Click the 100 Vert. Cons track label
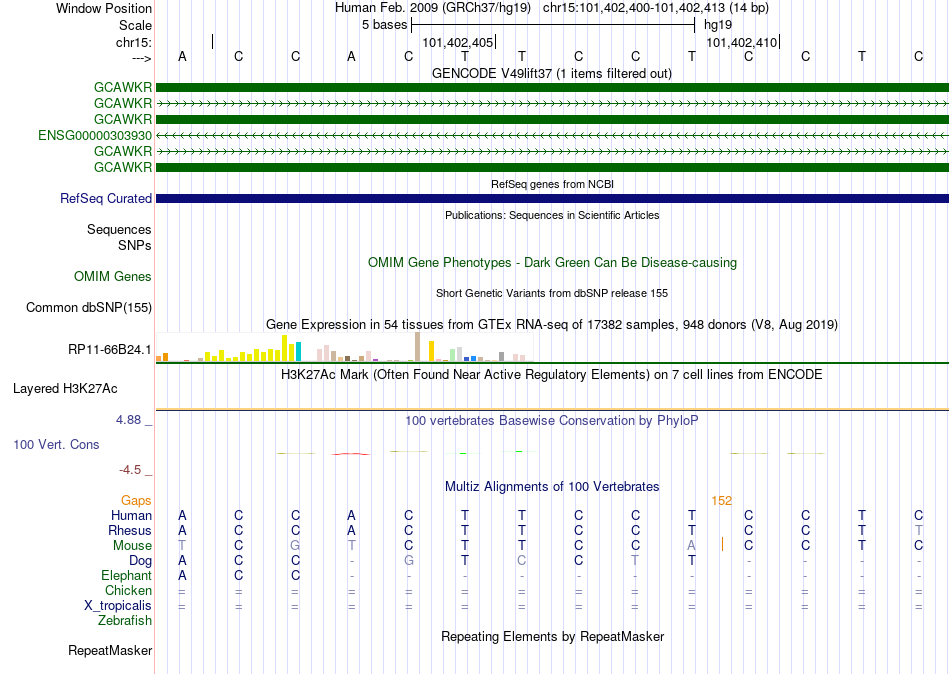 click(56, 444)
